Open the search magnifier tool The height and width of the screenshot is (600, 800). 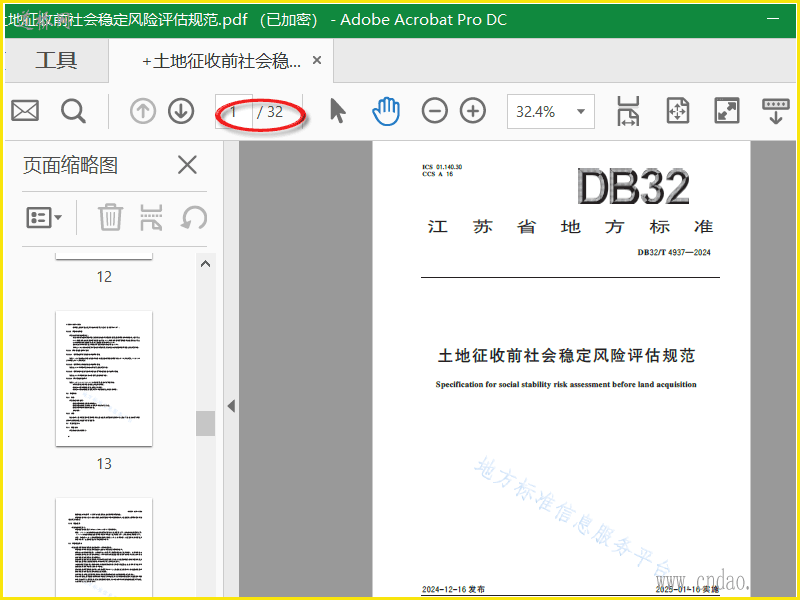(73, 111)
